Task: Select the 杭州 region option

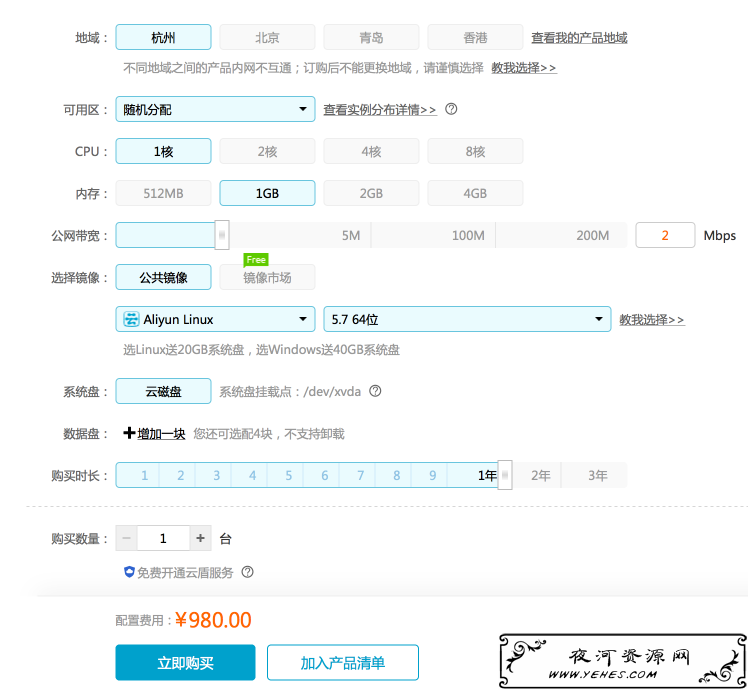Action: tap(163, 37)
